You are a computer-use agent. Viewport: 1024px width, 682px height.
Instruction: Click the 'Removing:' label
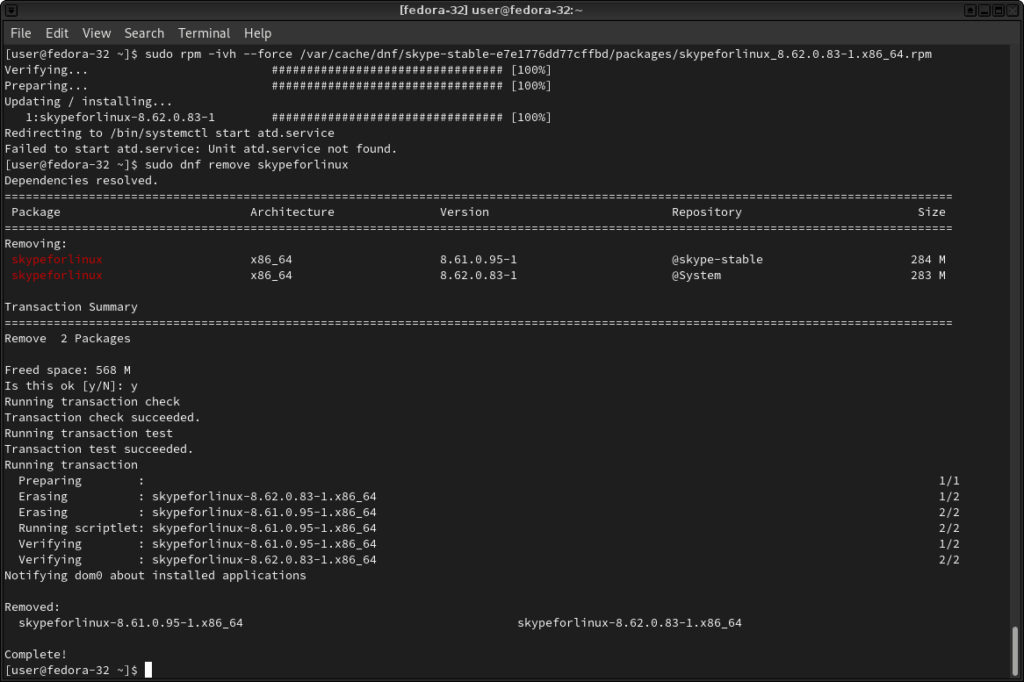click(x=35, y=244)
